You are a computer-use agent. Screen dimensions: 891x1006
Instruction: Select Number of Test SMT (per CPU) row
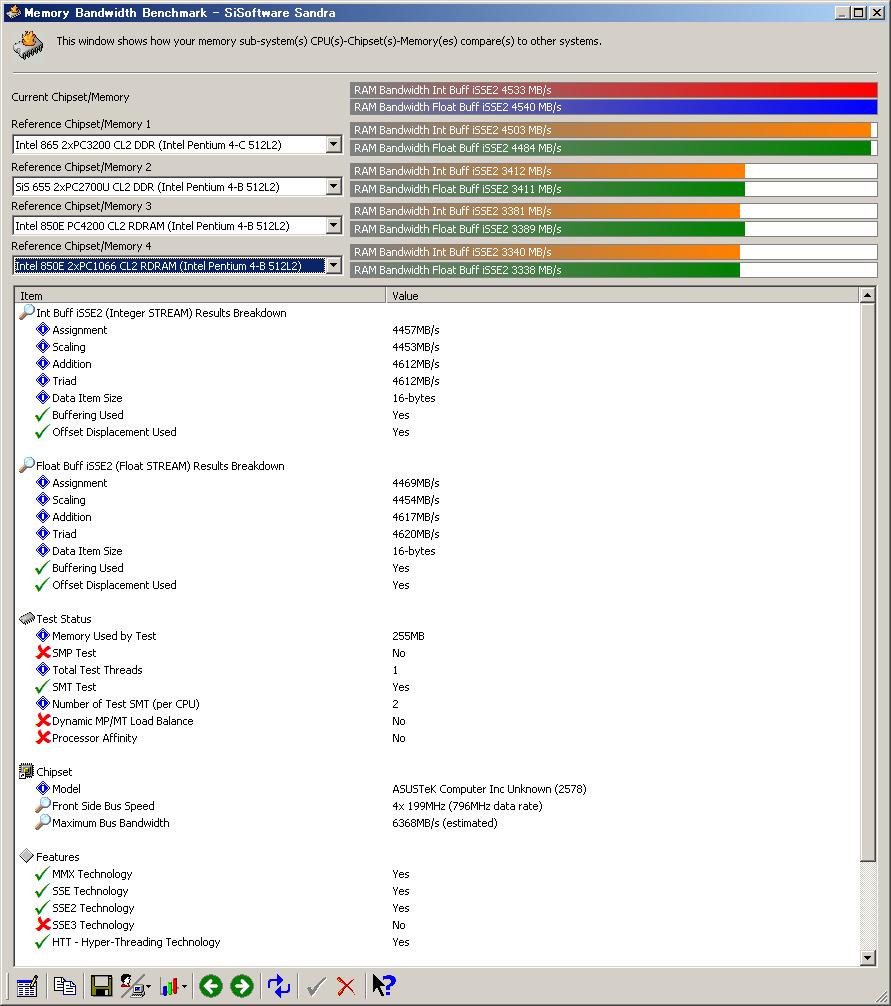(x=436, y=704)
